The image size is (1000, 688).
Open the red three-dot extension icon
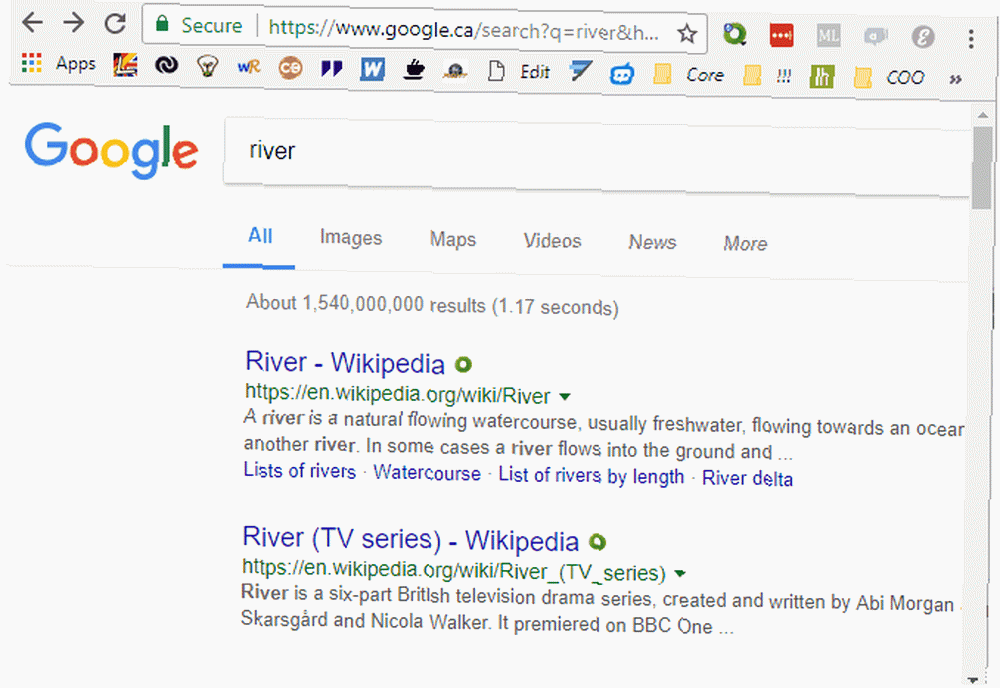[781, 35]
